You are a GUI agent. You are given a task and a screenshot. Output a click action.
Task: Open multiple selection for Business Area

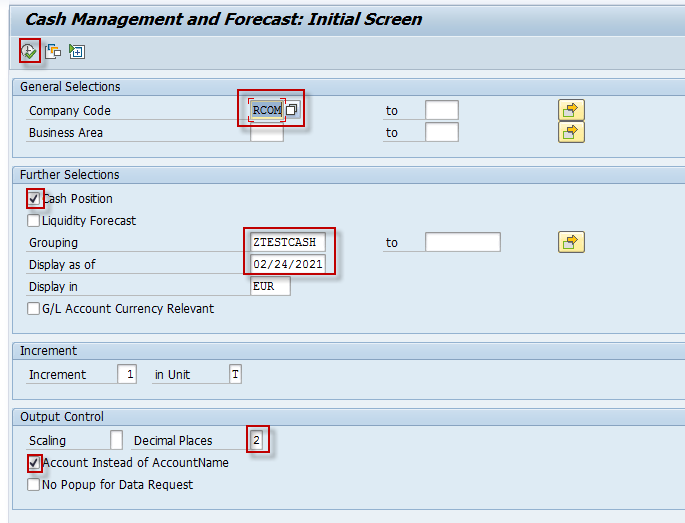pos(571,132)
